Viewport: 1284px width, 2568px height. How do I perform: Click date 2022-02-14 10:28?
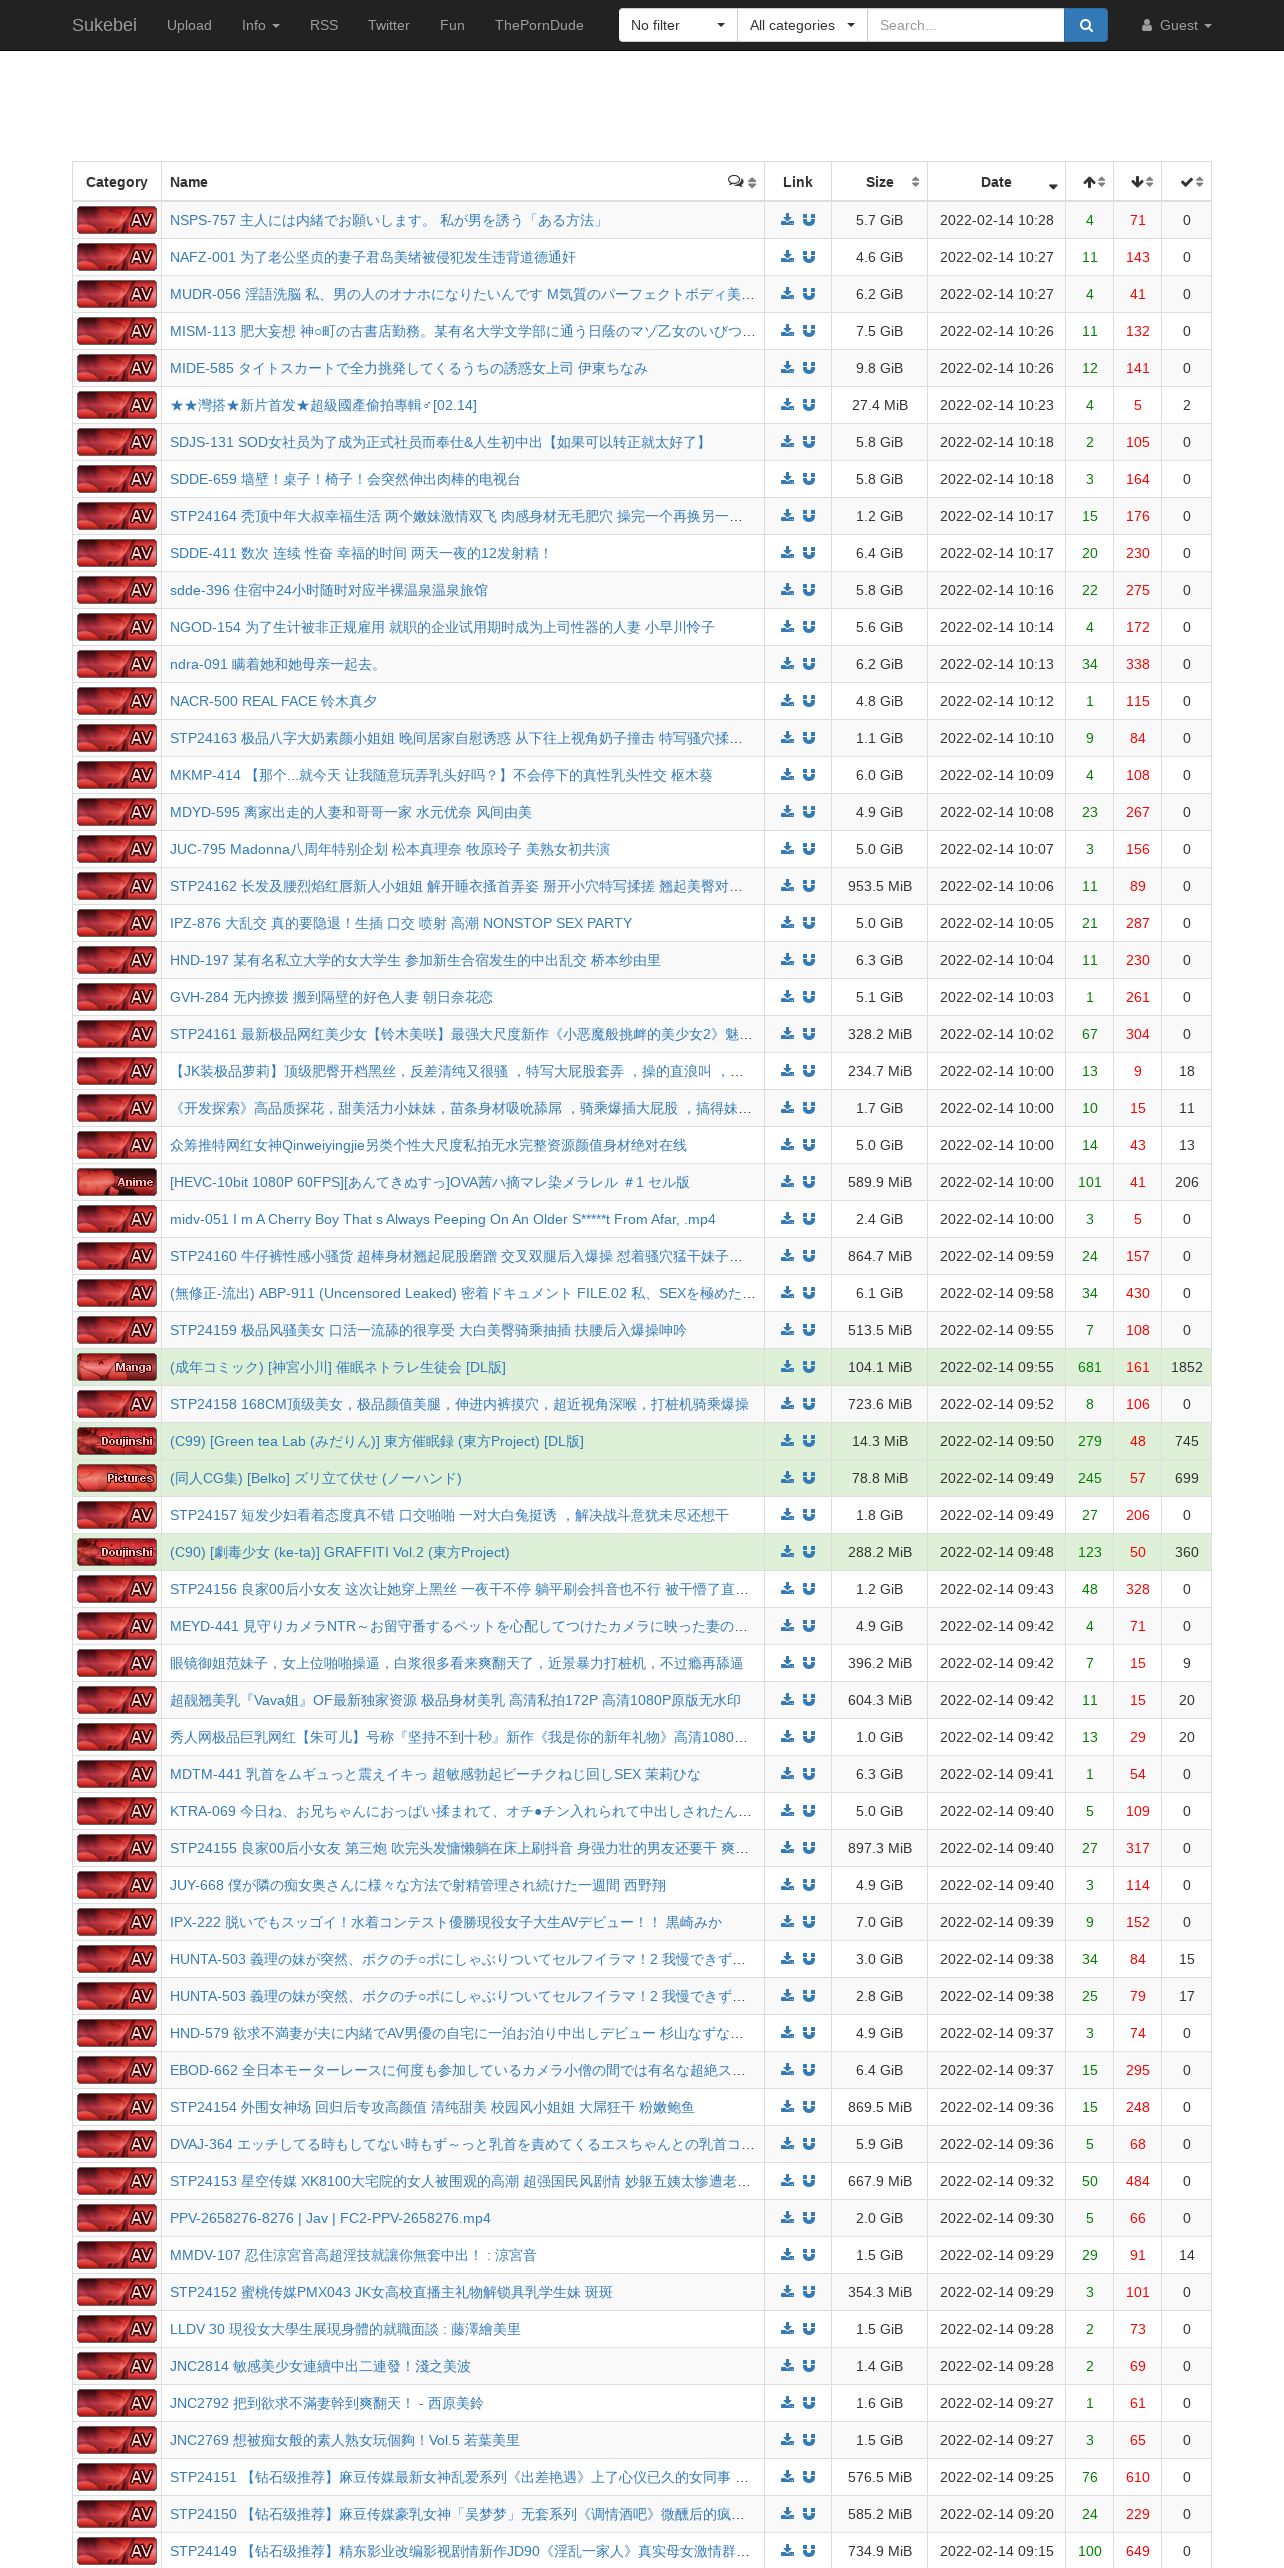(x=996, y=220)
